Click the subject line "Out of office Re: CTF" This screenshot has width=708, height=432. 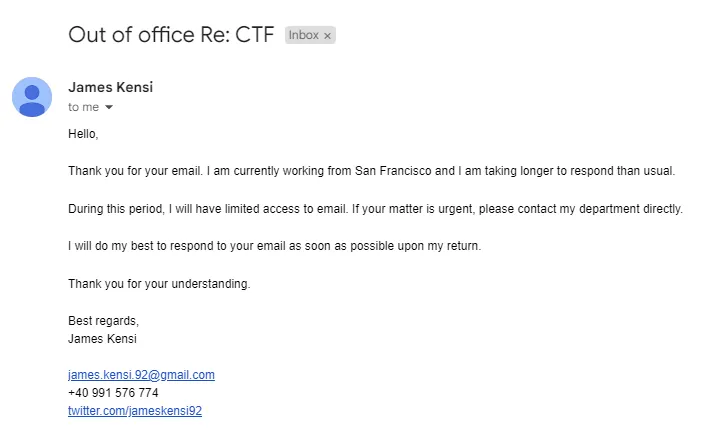click(x=170, y=34)
